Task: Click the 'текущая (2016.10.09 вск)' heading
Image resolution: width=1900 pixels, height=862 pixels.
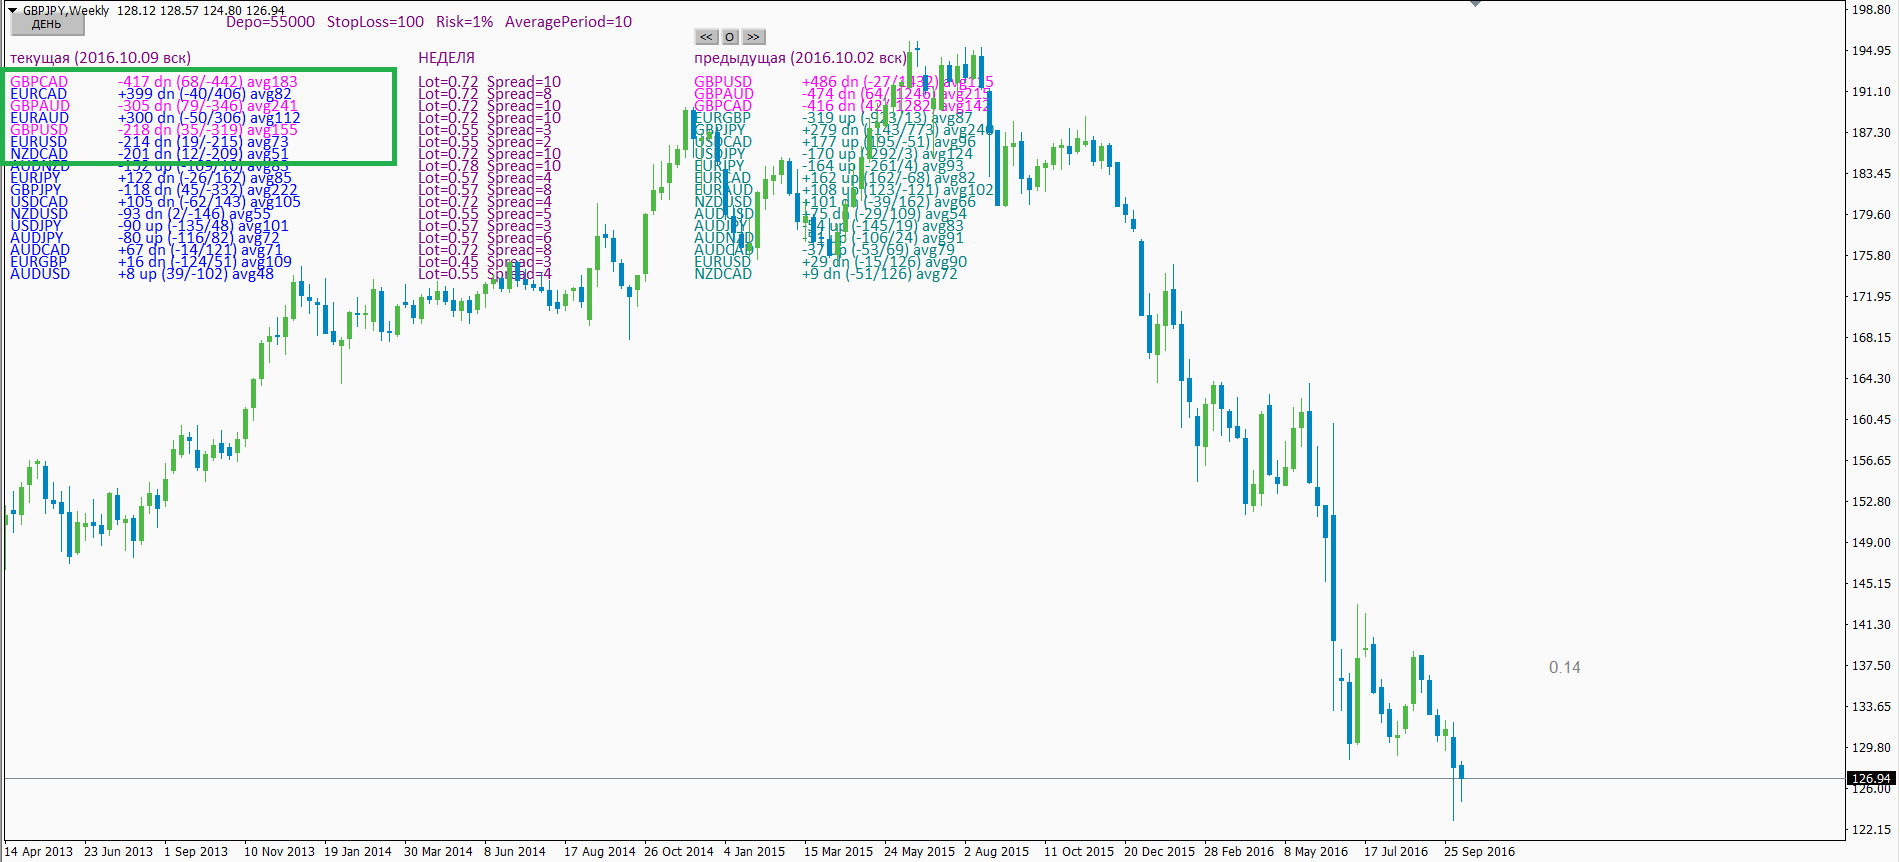Action: [100, 58]
